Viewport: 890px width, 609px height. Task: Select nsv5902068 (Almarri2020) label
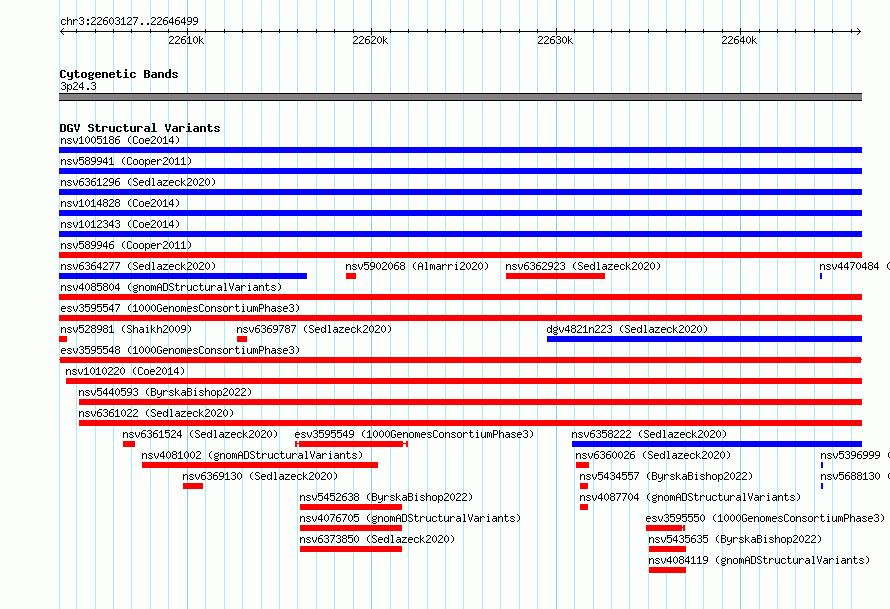pyautogui.click(x=417, y=266)
